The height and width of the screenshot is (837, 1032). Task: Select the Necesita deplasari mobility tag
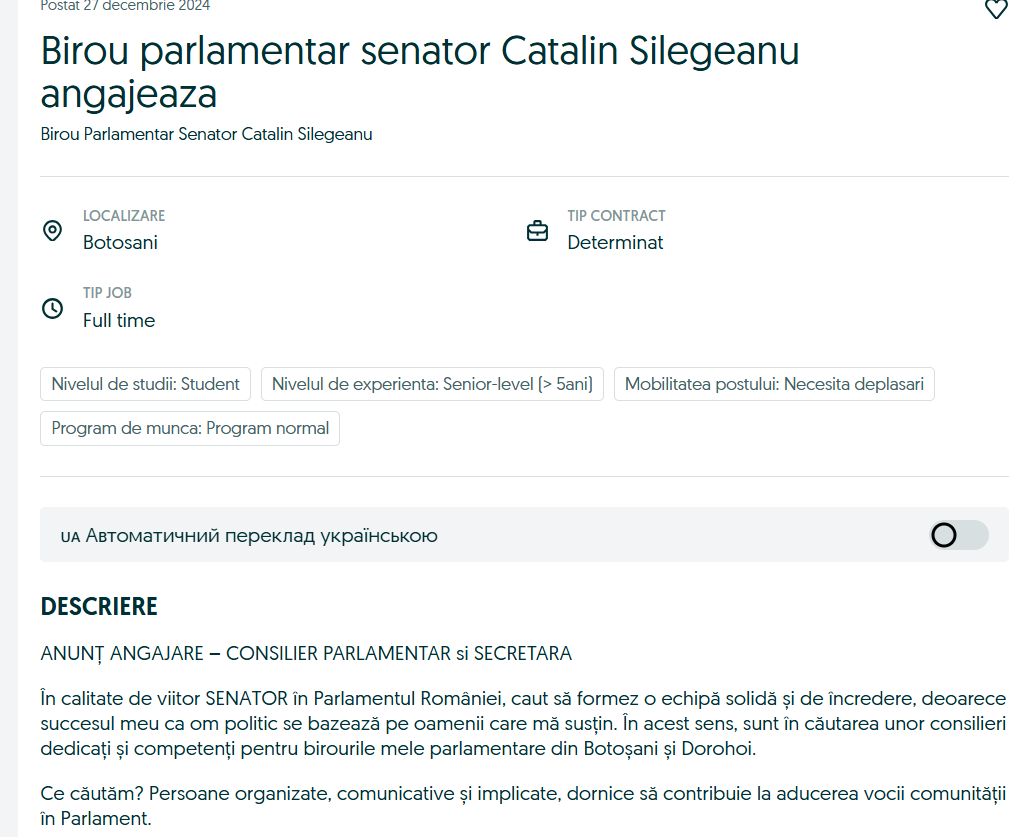pyautogui.click(x=774, y=384)
